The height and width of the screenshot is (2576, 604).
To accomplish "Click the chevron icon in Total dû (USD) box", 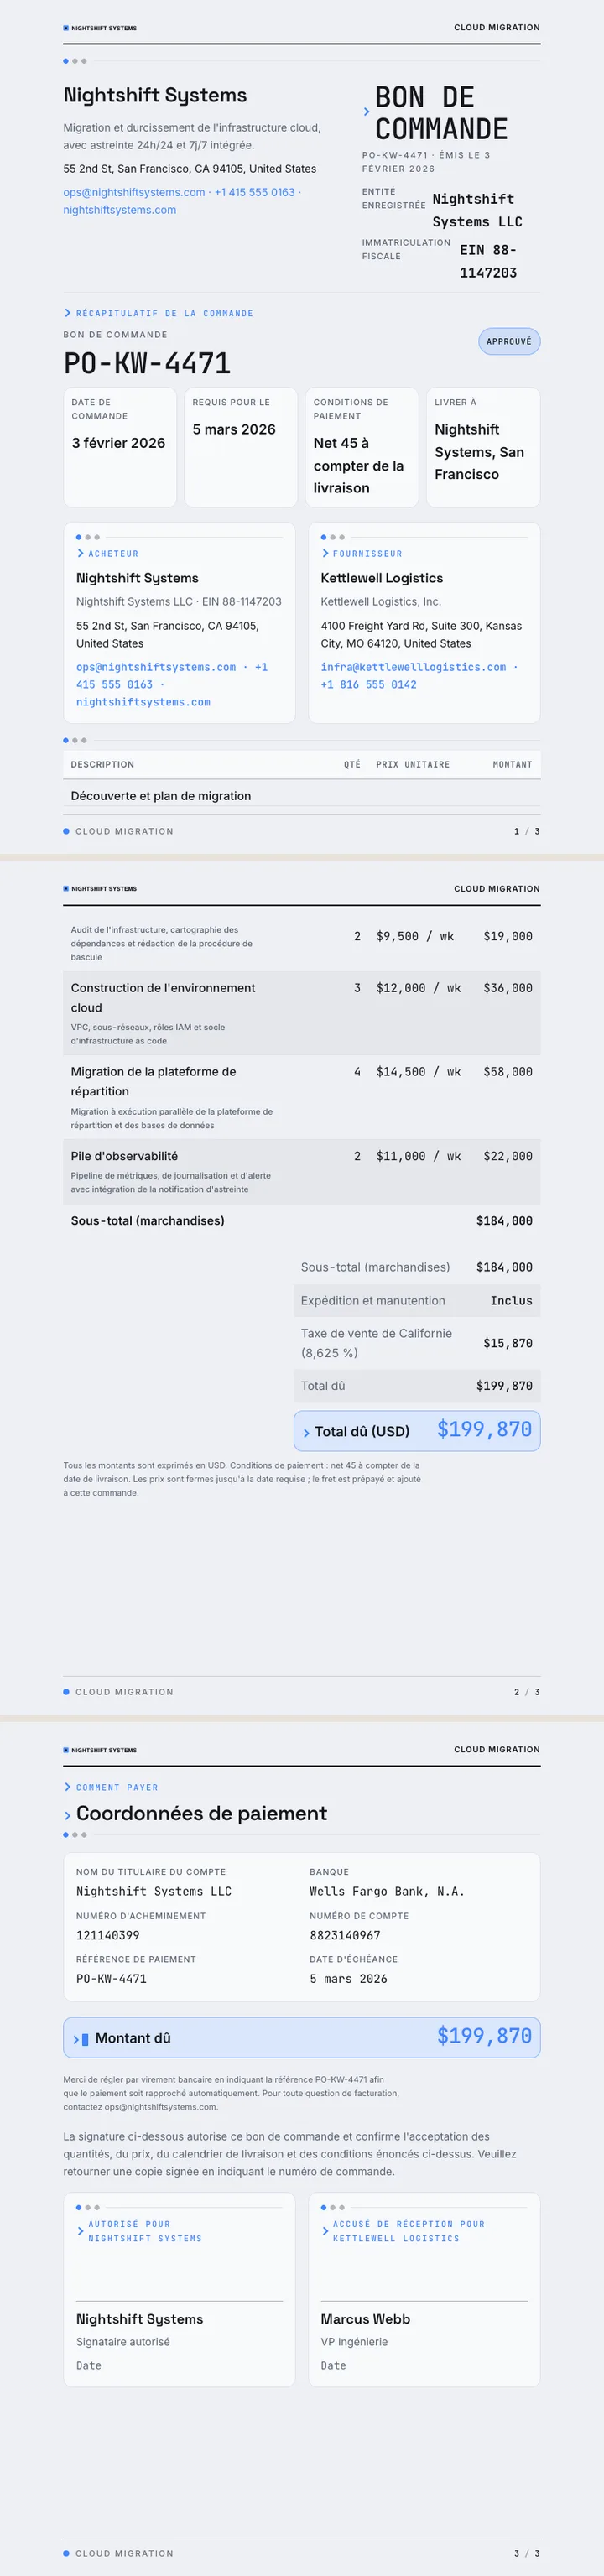I will pos(306,1433).
